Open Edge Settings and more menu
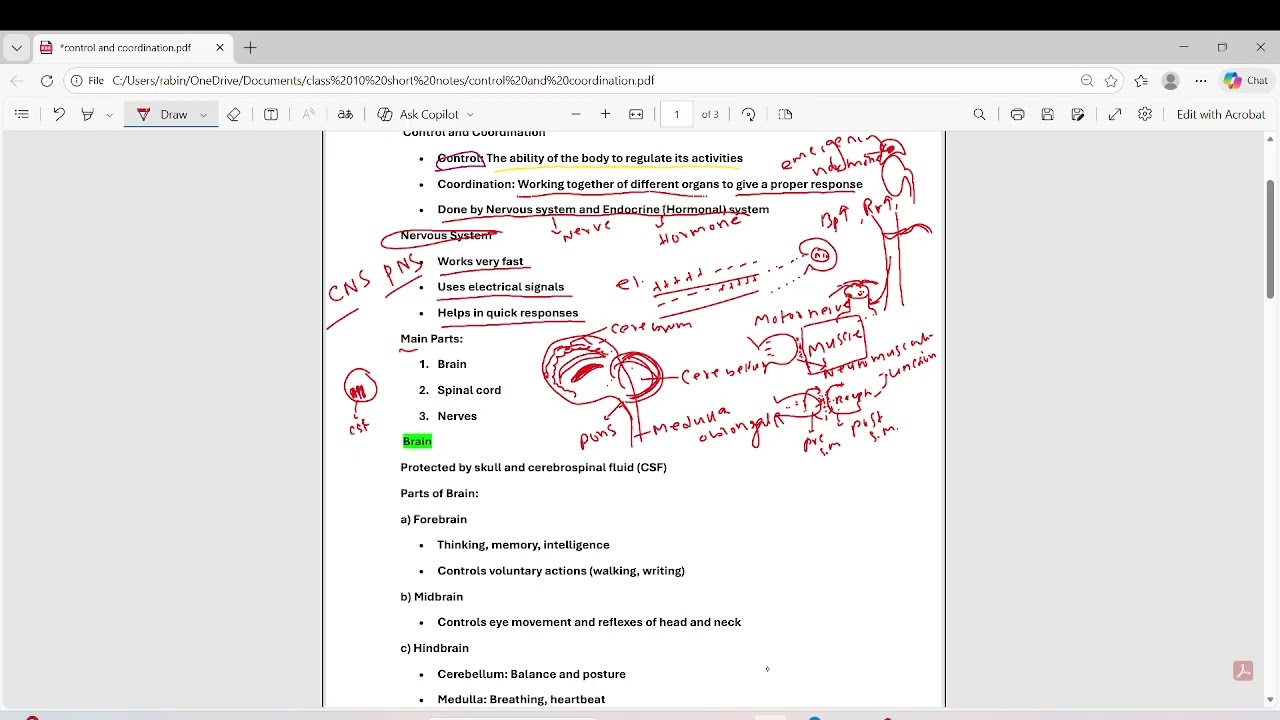The width and height of the screenshot is (1280, 720). click(x=1201, y=81)
